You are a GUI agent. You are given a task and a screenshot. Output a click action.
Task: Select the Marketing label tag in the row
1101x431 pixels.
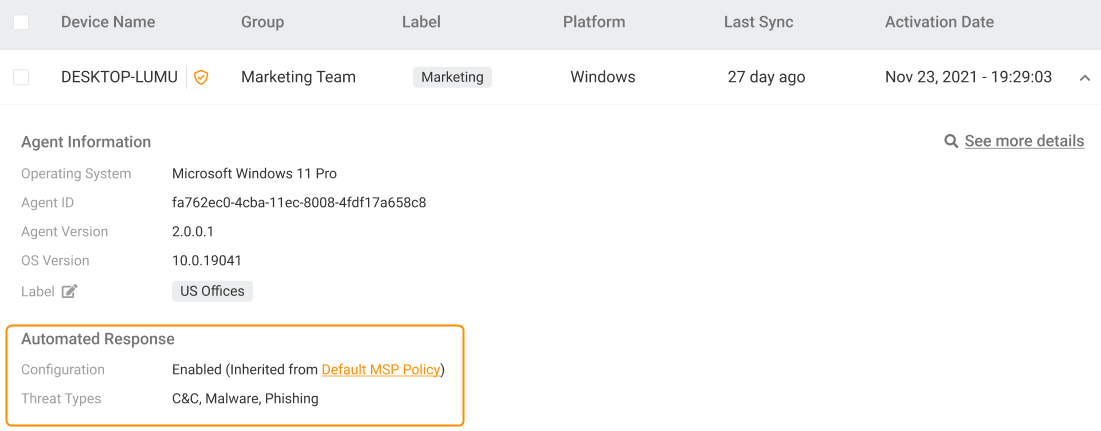(452, 77)
